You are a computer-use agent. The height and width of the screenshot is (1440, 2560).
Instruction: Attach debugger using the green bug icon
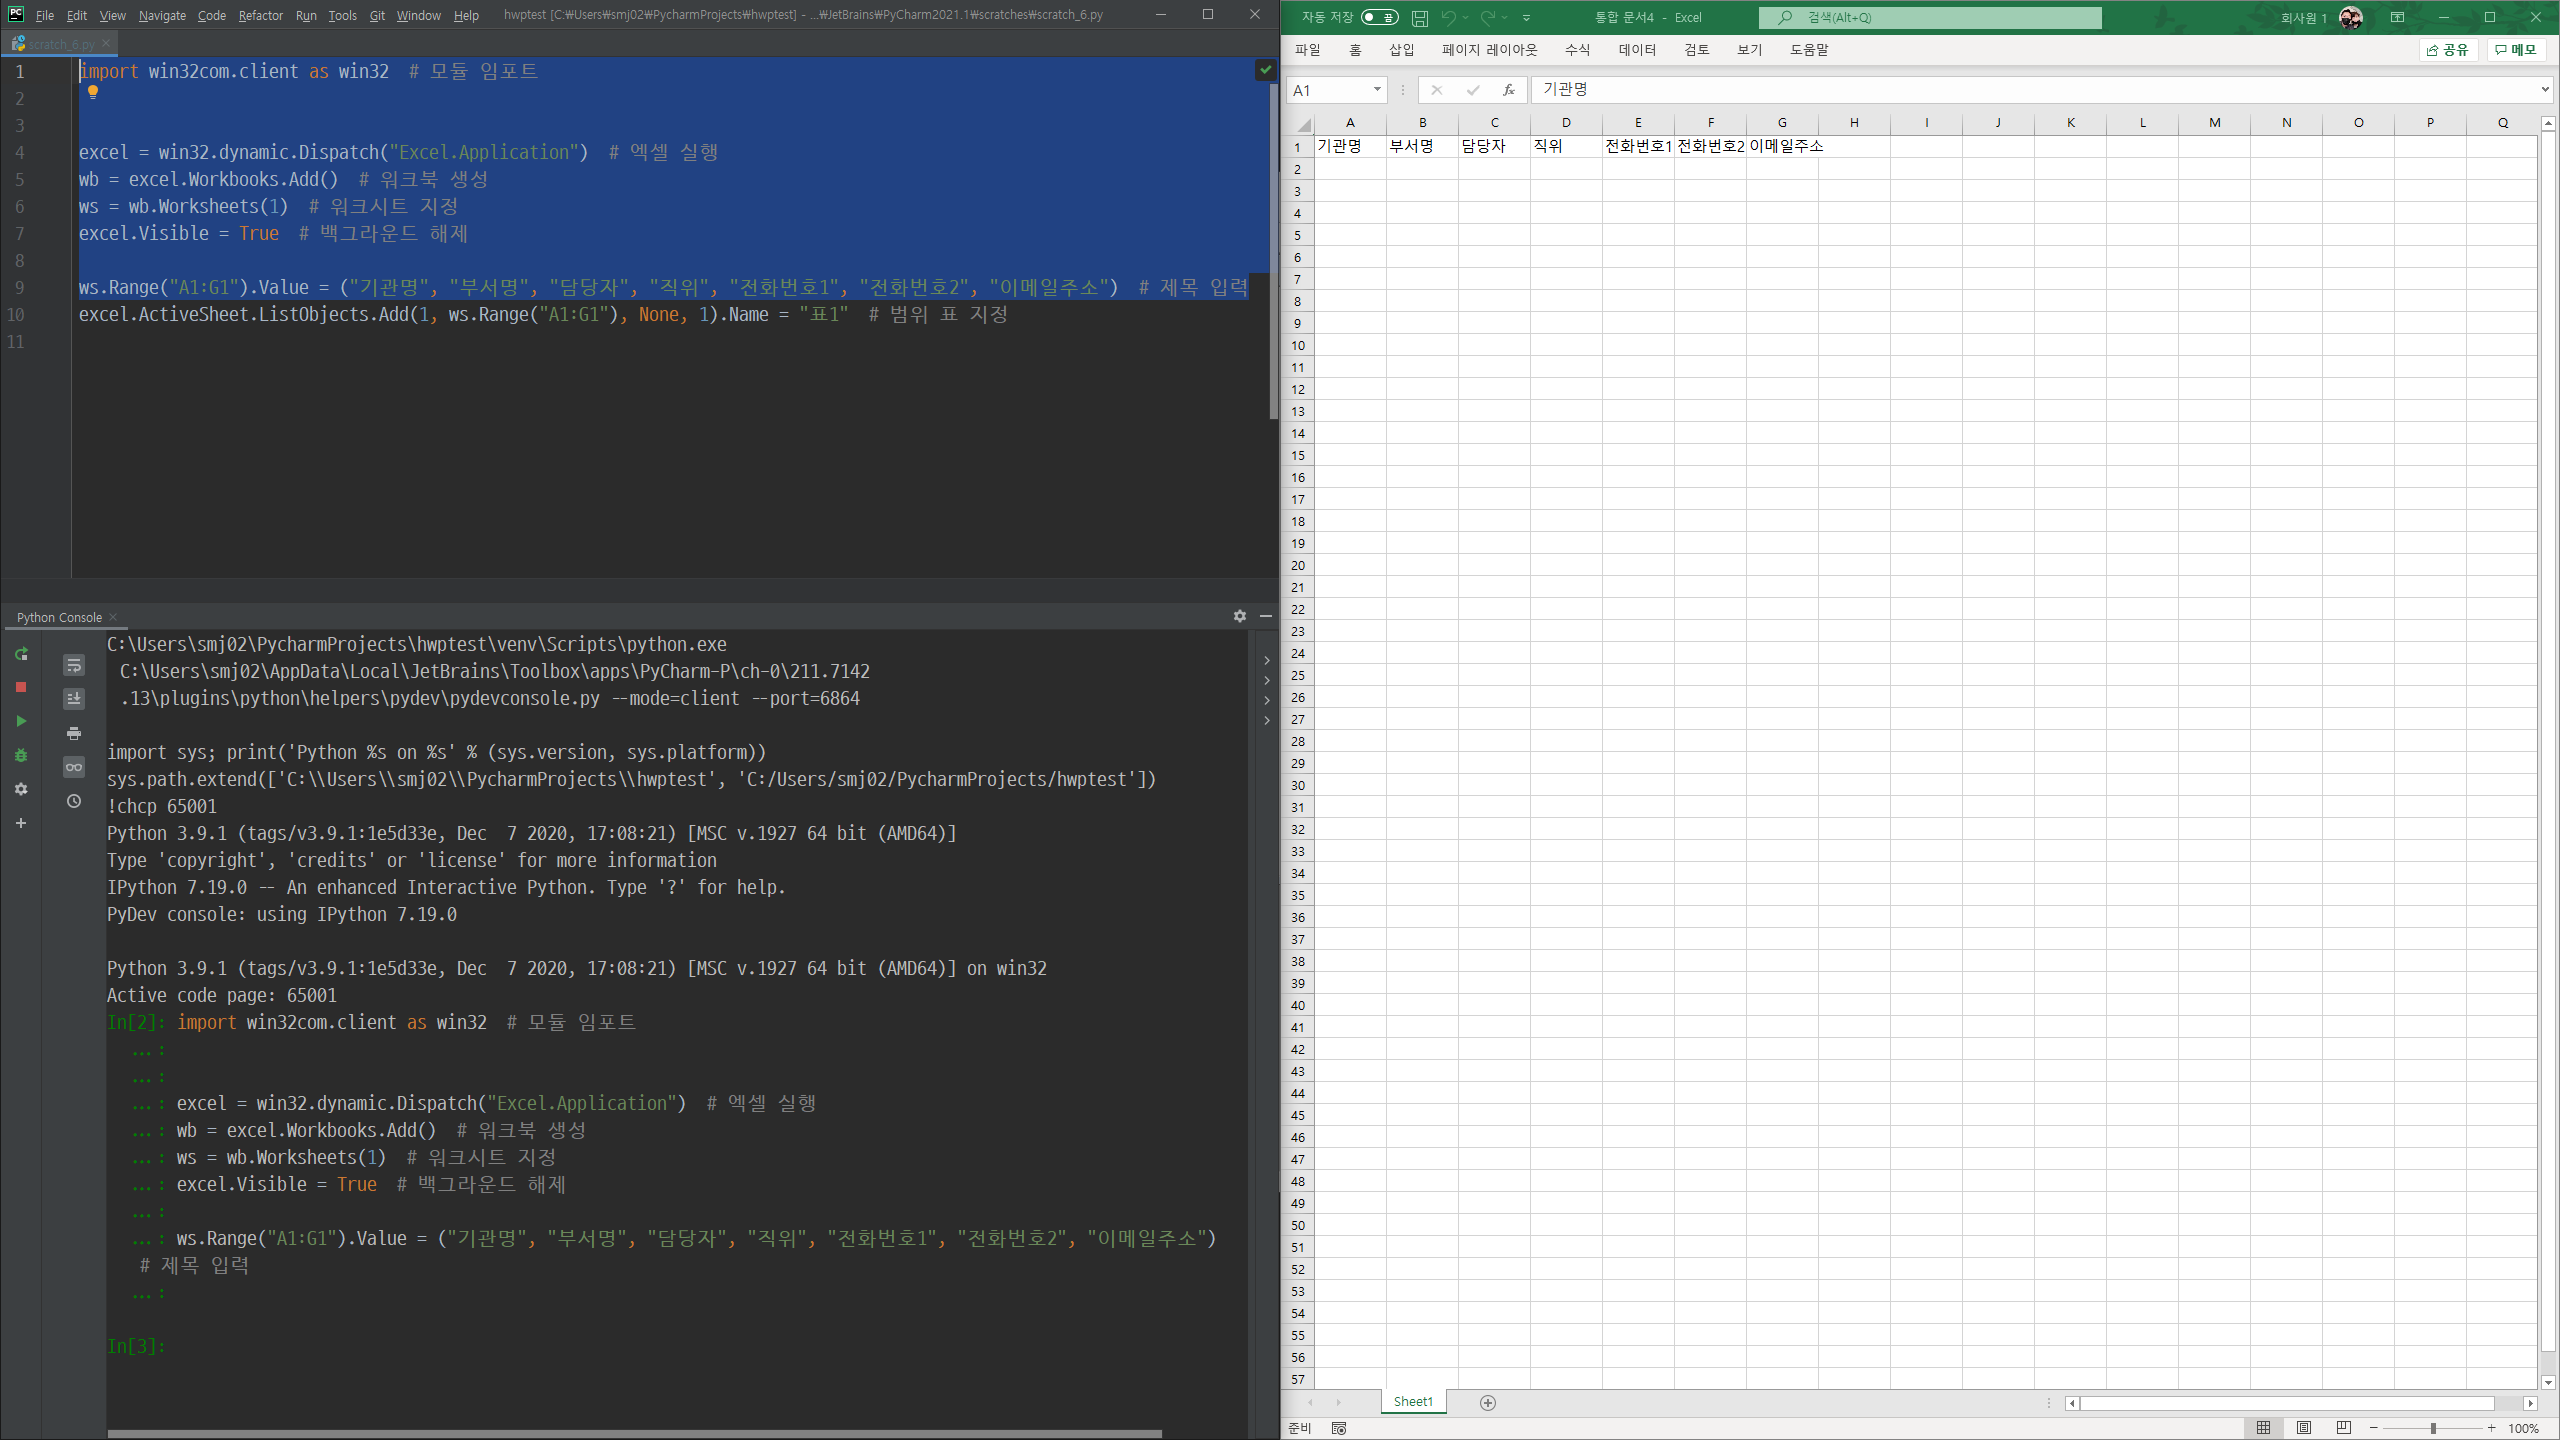(21, 756)
